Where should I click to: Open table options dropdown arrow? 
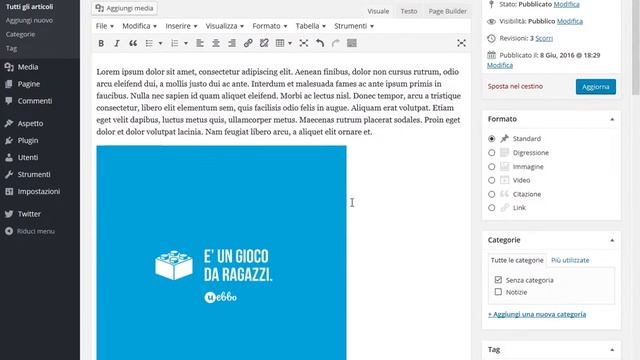click(x=290, y=43)
